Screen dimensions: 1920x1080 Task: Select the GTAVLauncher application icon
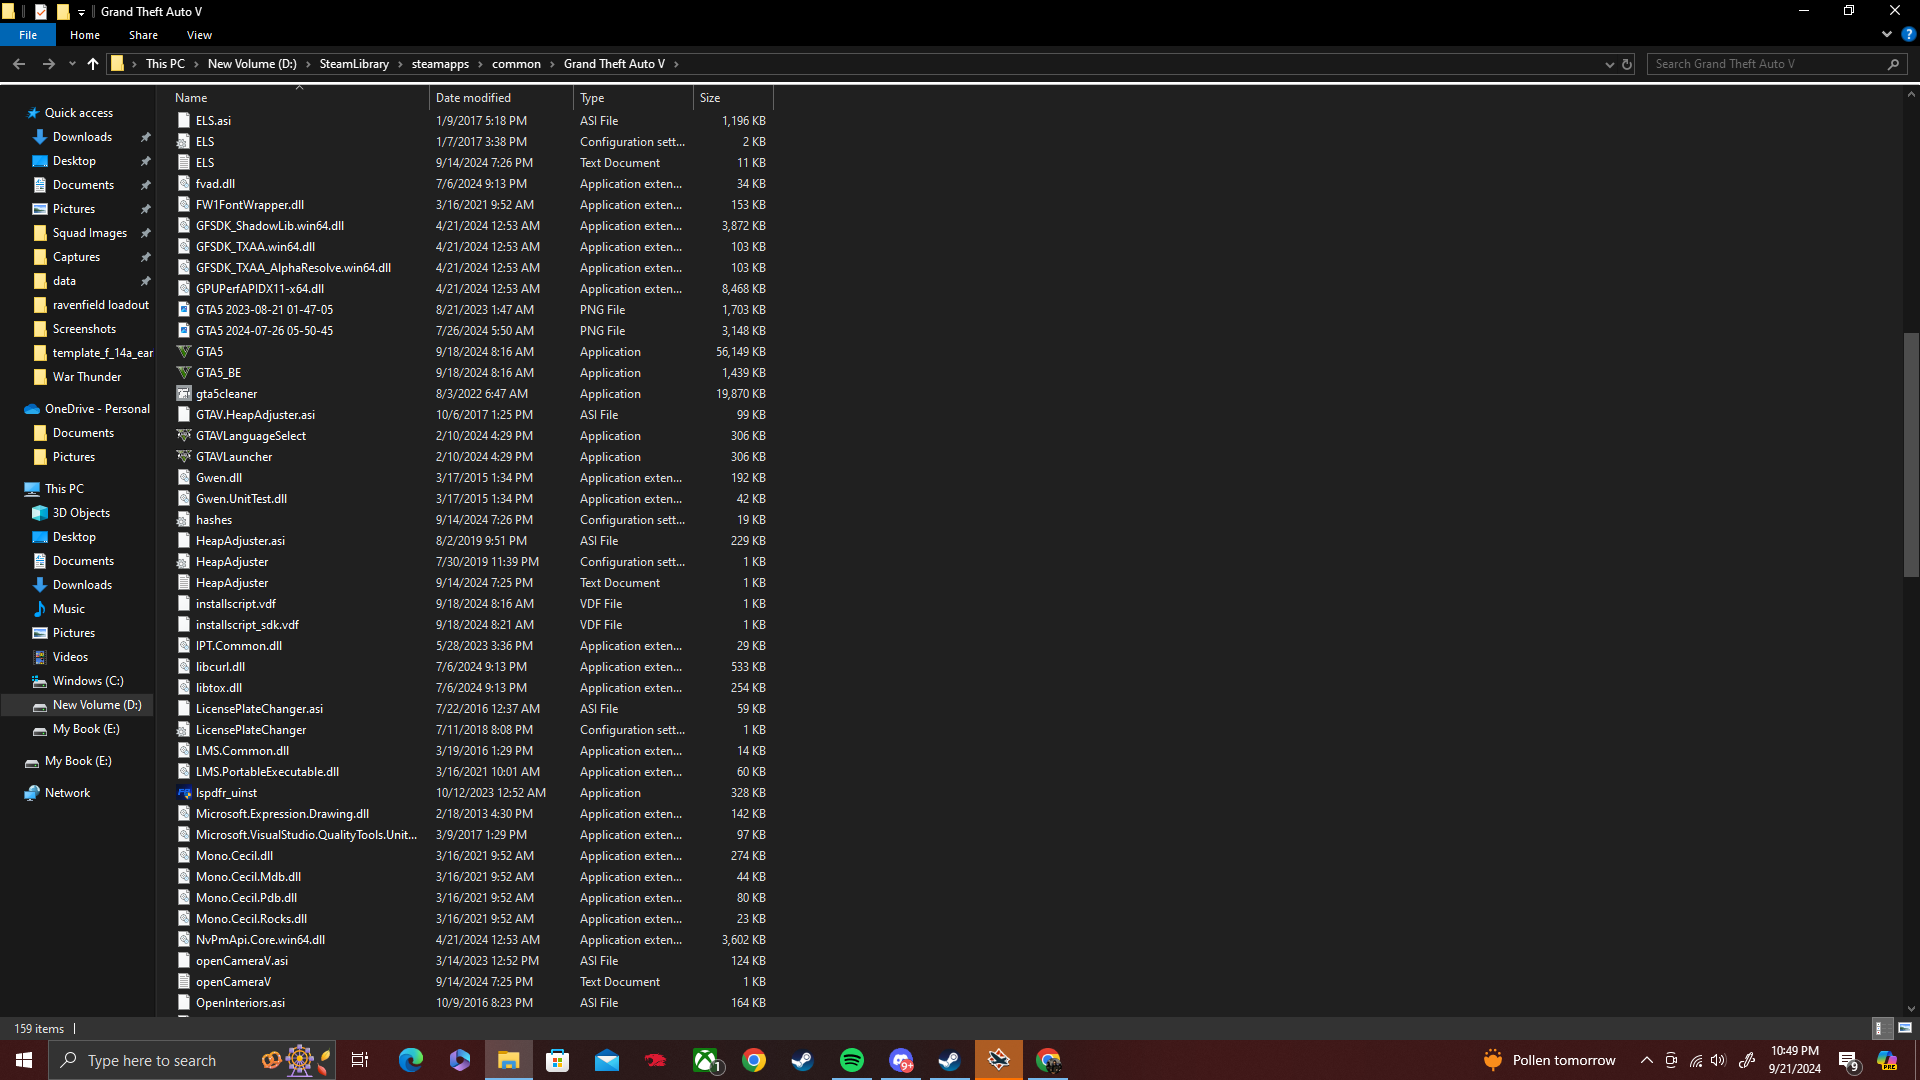pyautogui.click(x=184, y=457)
